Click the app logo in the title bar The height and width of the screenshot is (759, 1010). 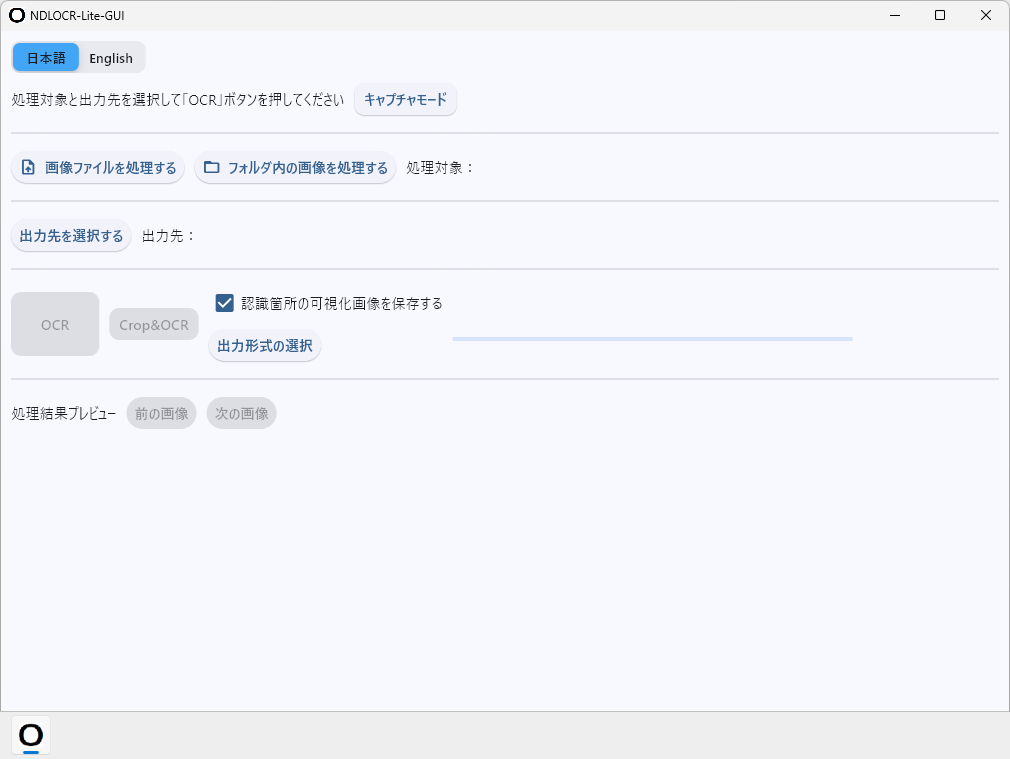[17, 16]
